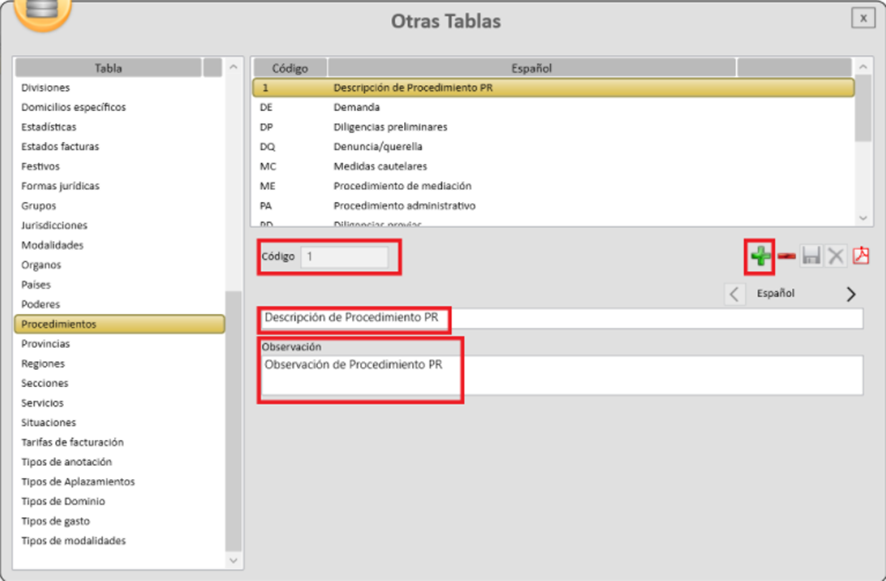Click the floppy disk save icon
886x581 pixels.
pos(811,257)
